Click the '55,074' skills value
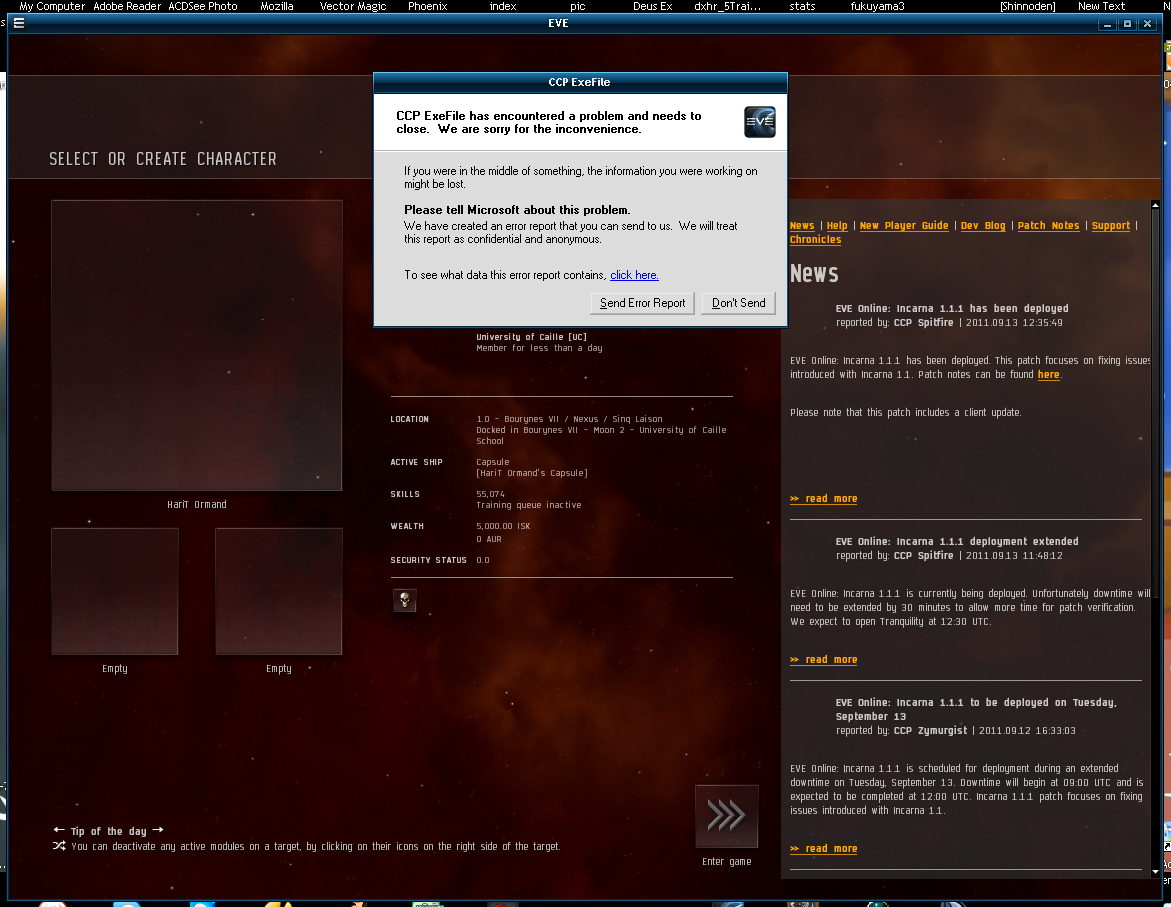This screenshot has width=1171, height=907. 491,495
